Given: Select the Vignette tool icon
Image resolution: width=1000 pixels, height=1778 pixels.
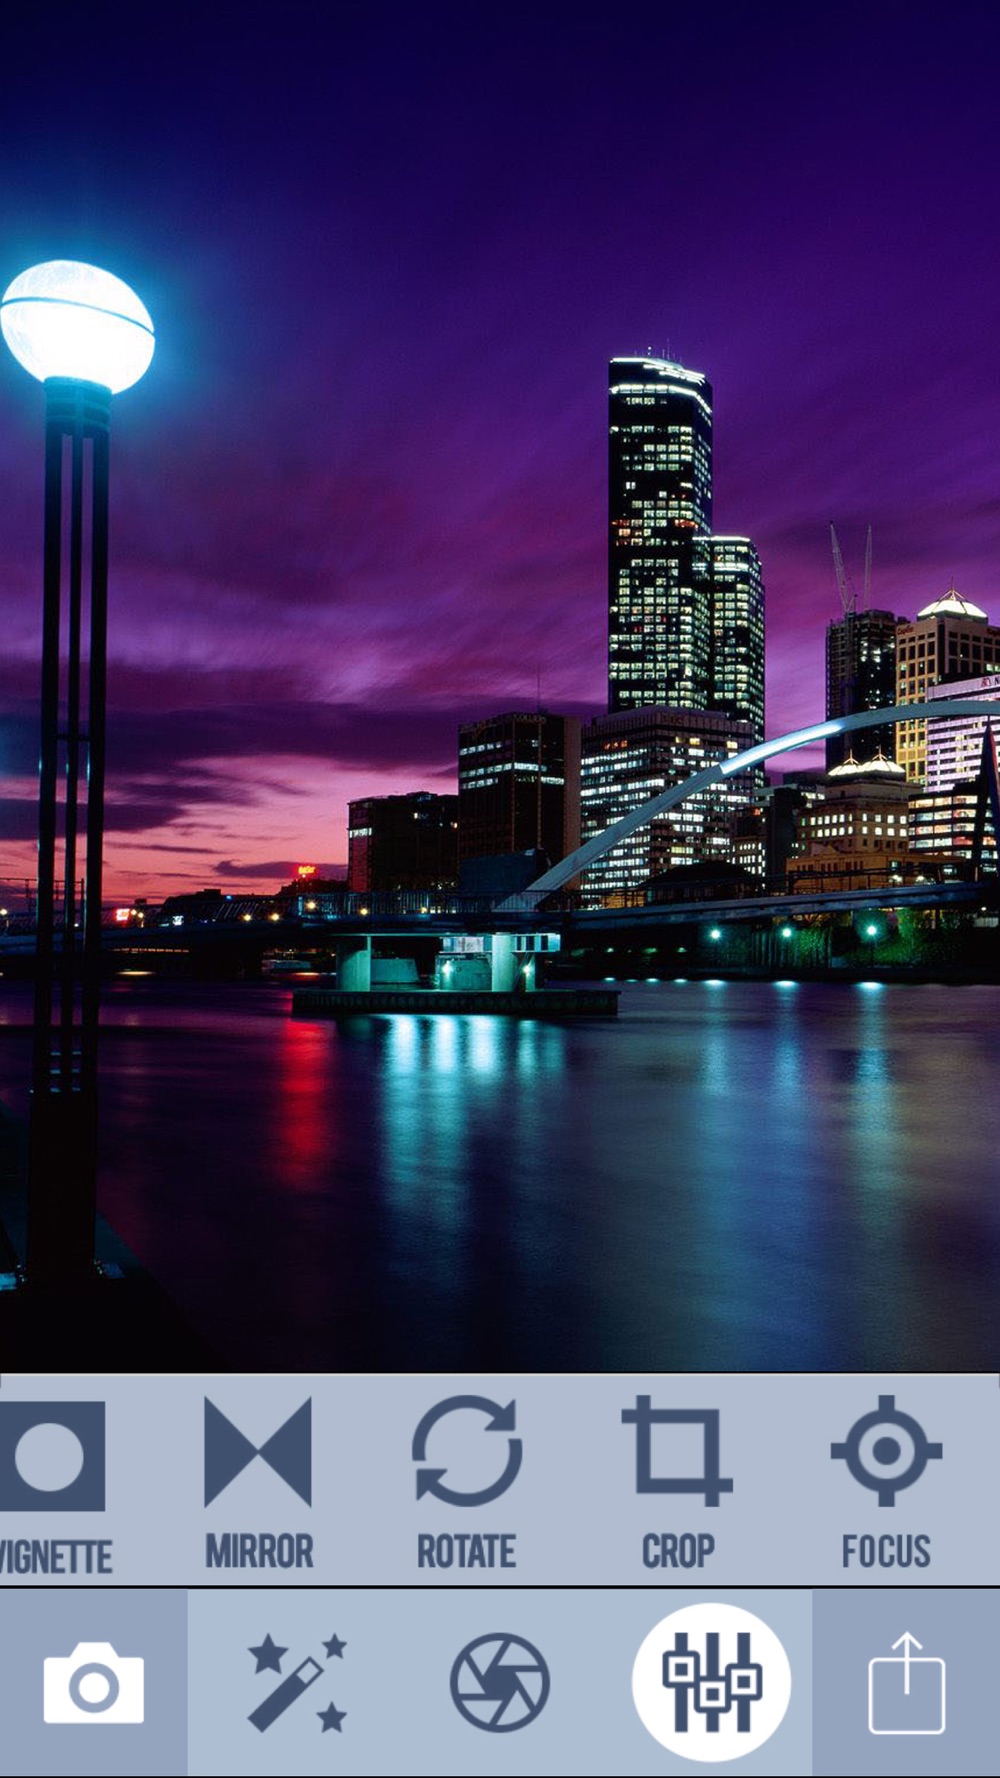Looking at the screenshot, I should [x=52, y=1455].
